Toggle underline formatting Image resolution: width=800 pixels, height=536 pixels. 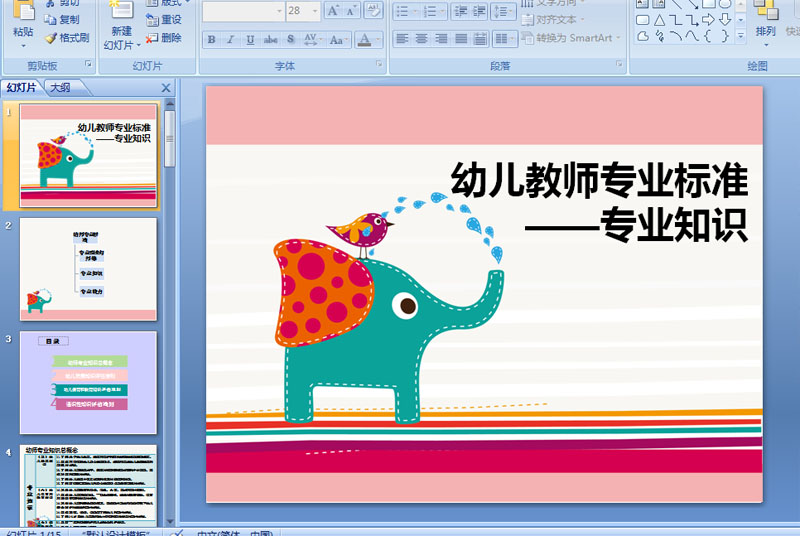[250, 39]
